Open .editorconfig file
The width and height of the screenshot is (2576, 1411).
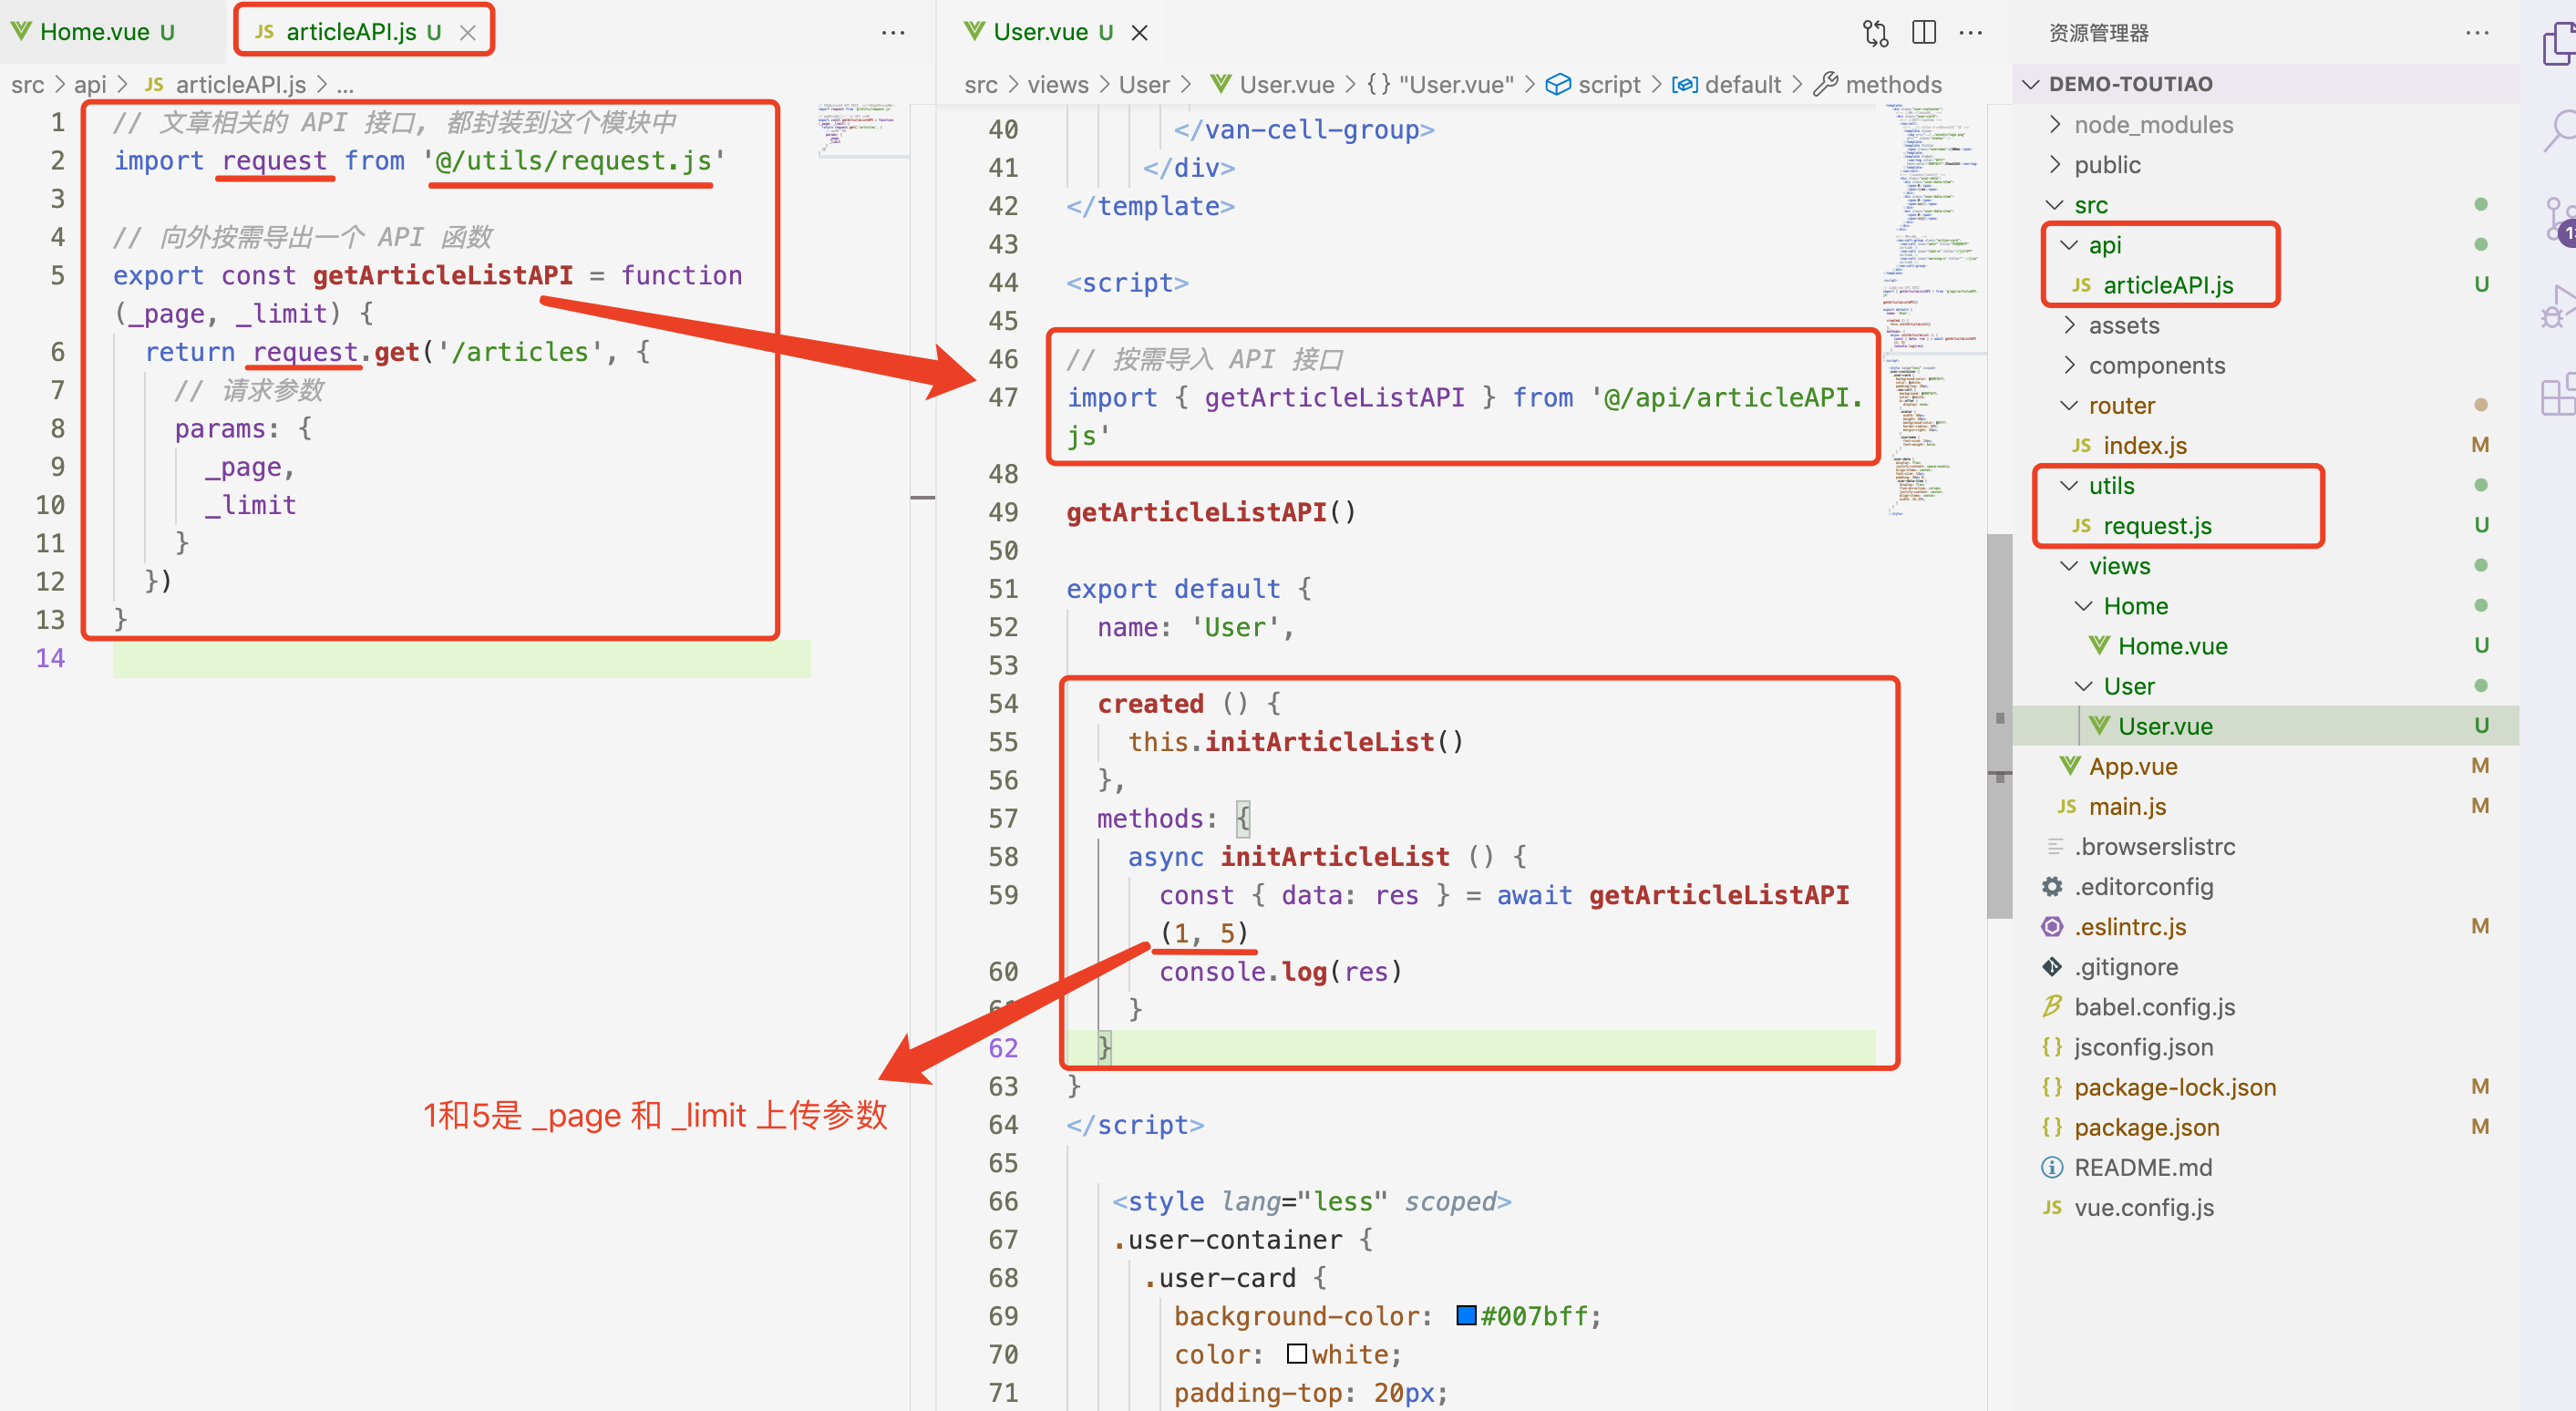click(x=2266, y=886)
